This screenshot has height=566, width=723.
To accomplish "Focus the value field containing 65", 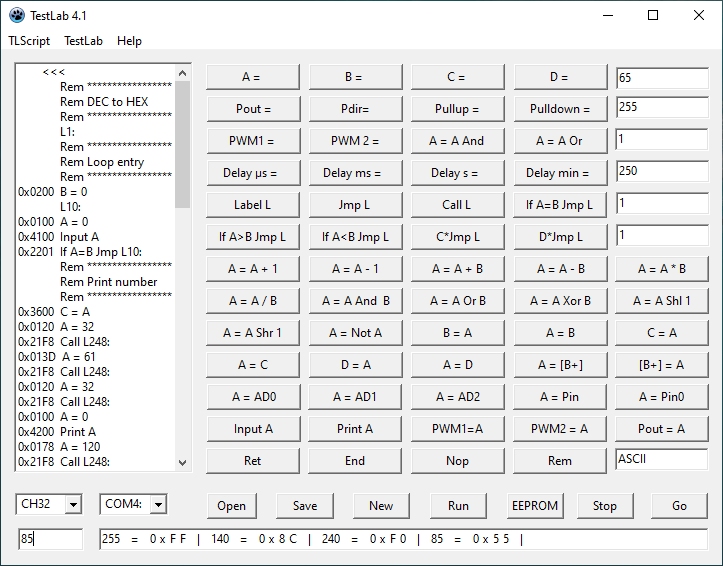I will (661, 78).
